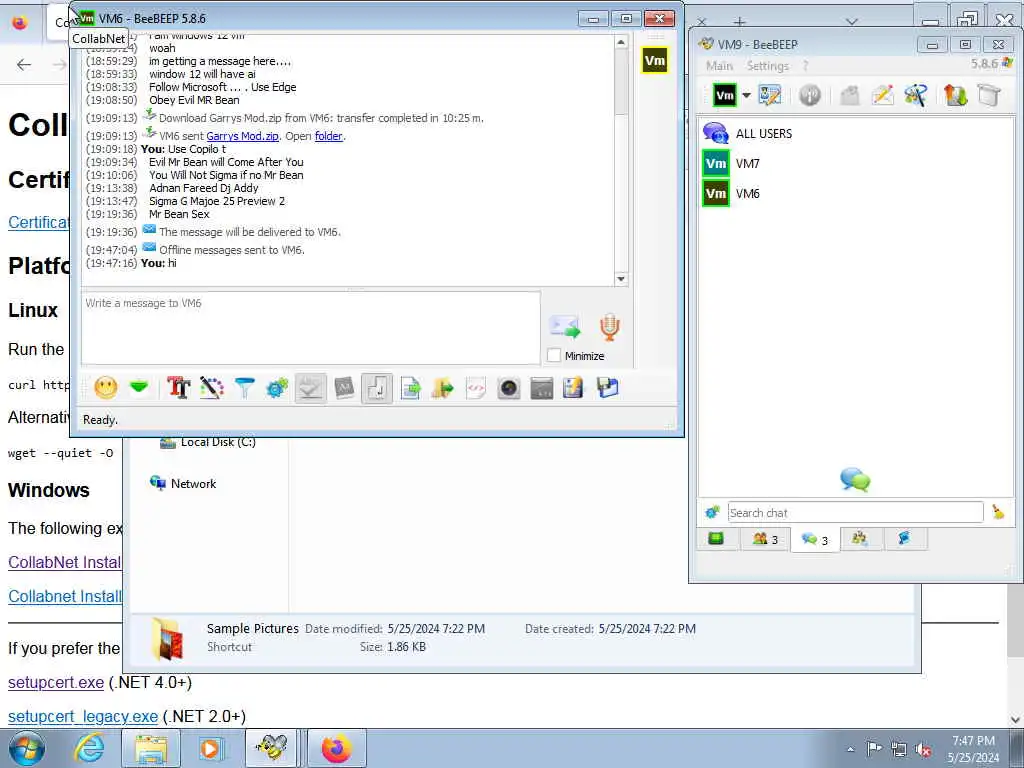This screenshot has height=768, width=1024.
Task: Click the grey bin icon in BeeBEEP toolbar
Action: [x=989, y=95]
